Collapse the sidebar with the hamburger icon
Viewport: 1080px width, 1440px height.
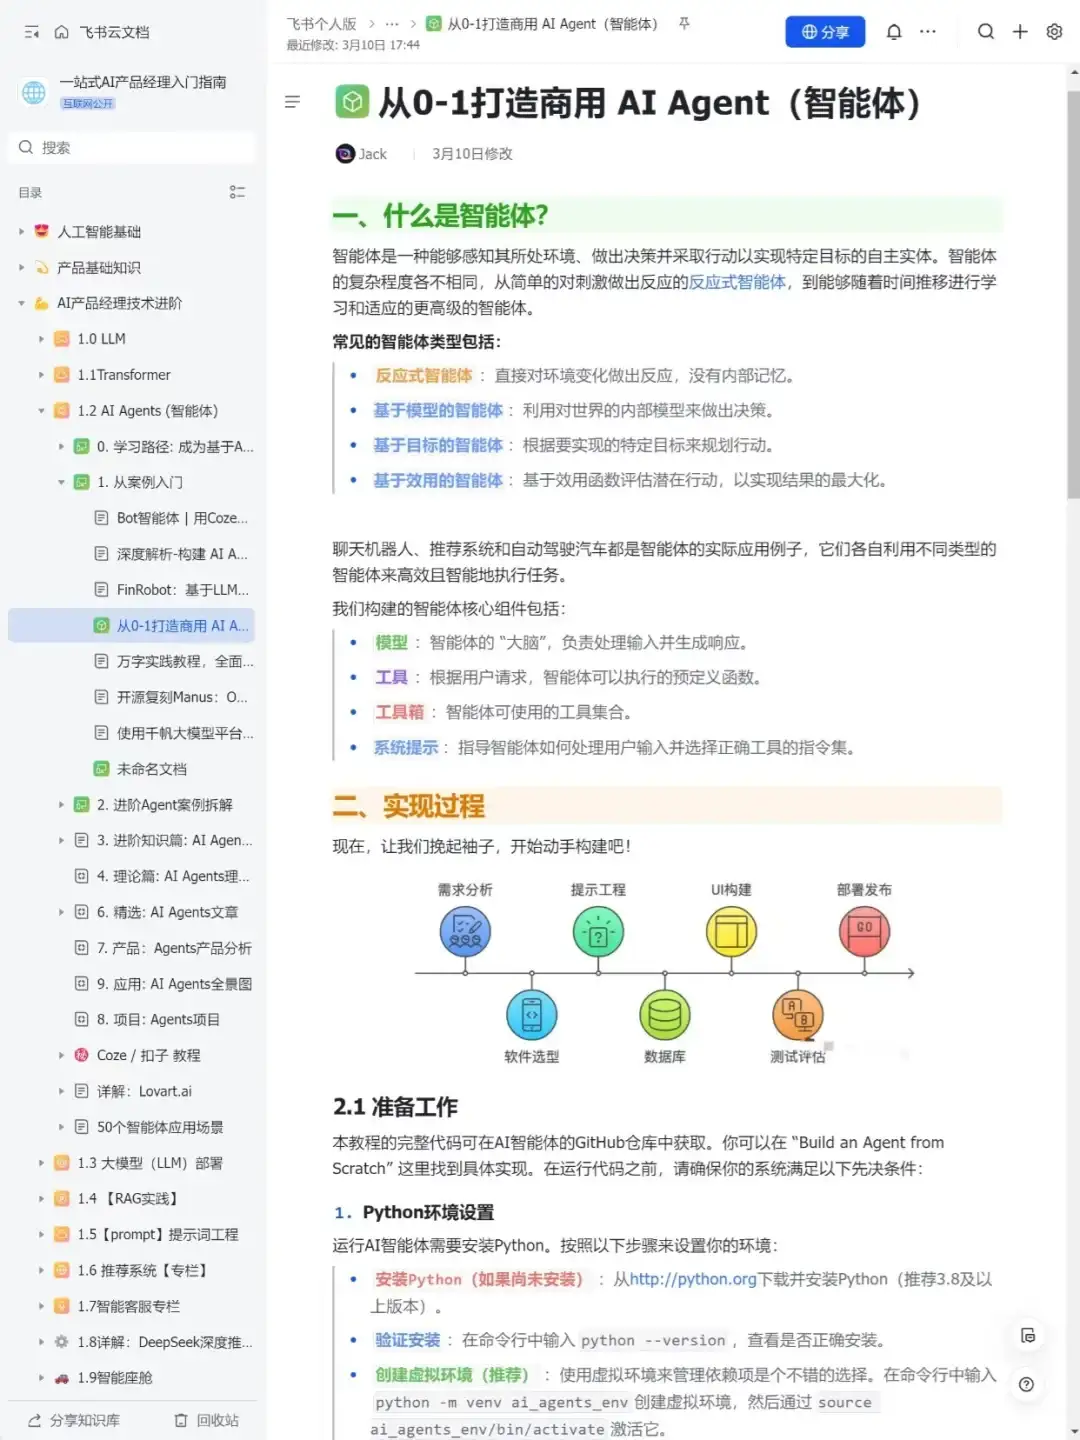coord(30,31)
